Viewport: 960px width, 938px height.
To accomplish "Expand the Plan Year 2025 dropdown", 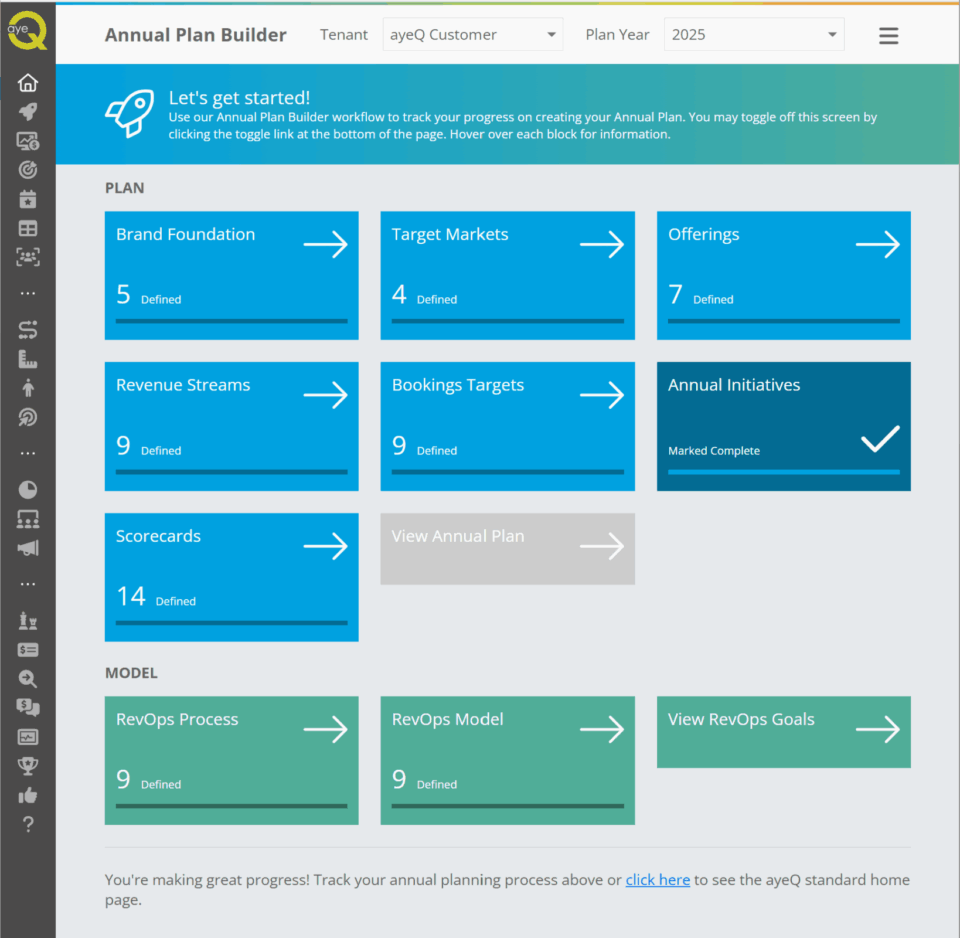I will pos(754,35).
